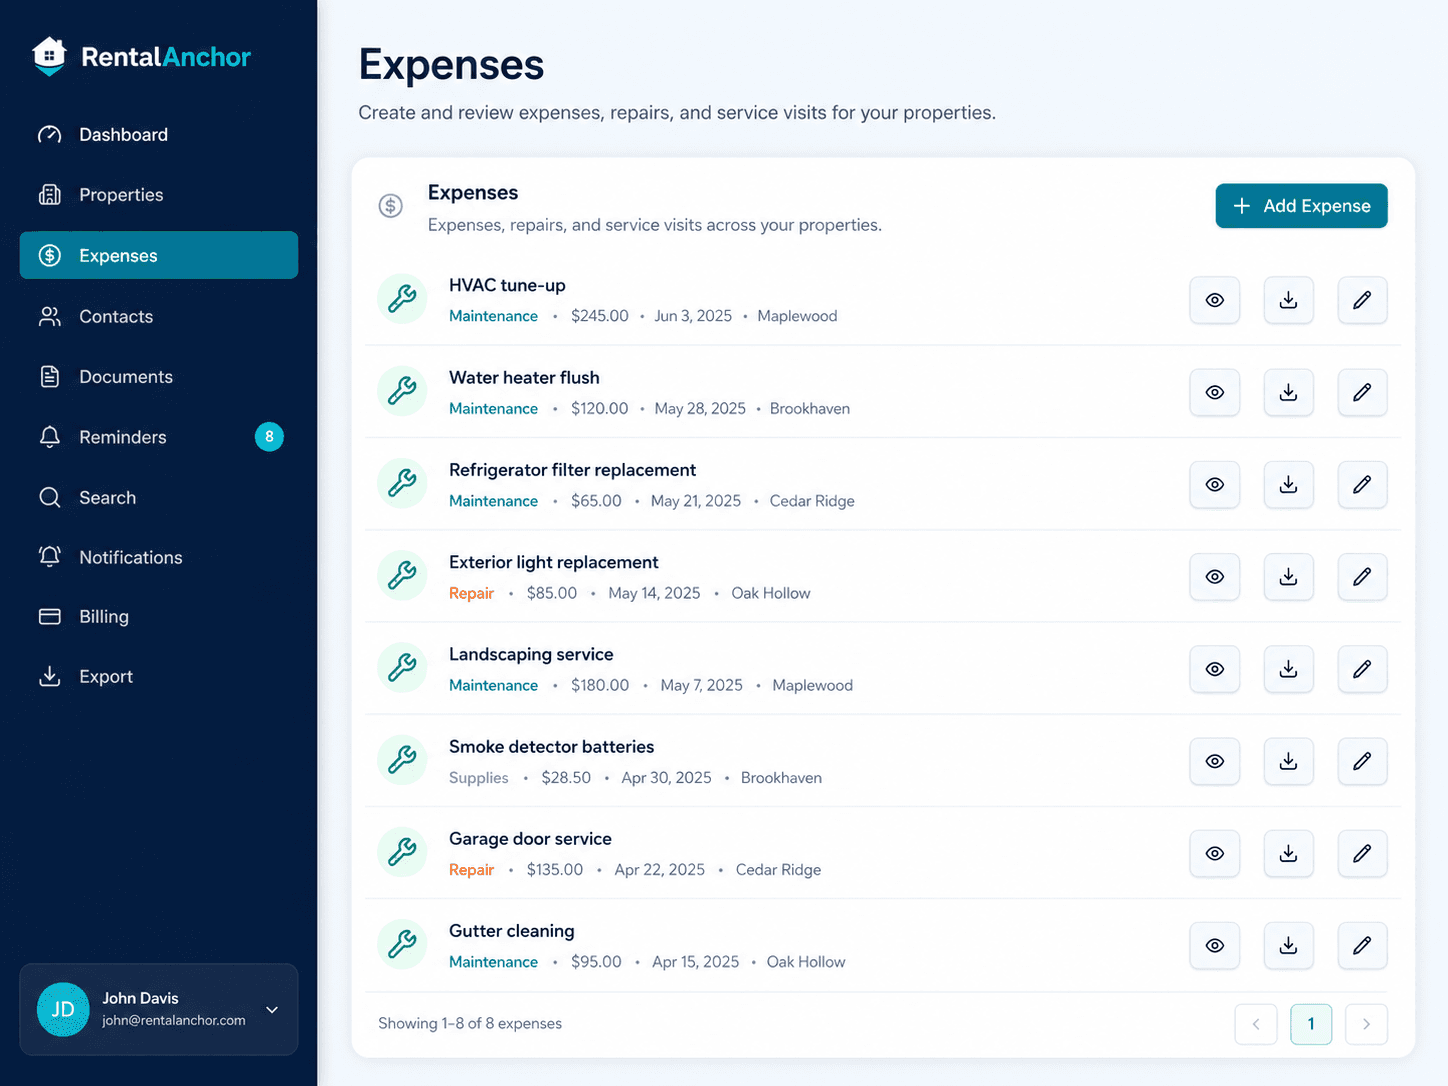1448x1086 pixels.
Task: Open the Dashboard page
Action: [x=159, y=134]
